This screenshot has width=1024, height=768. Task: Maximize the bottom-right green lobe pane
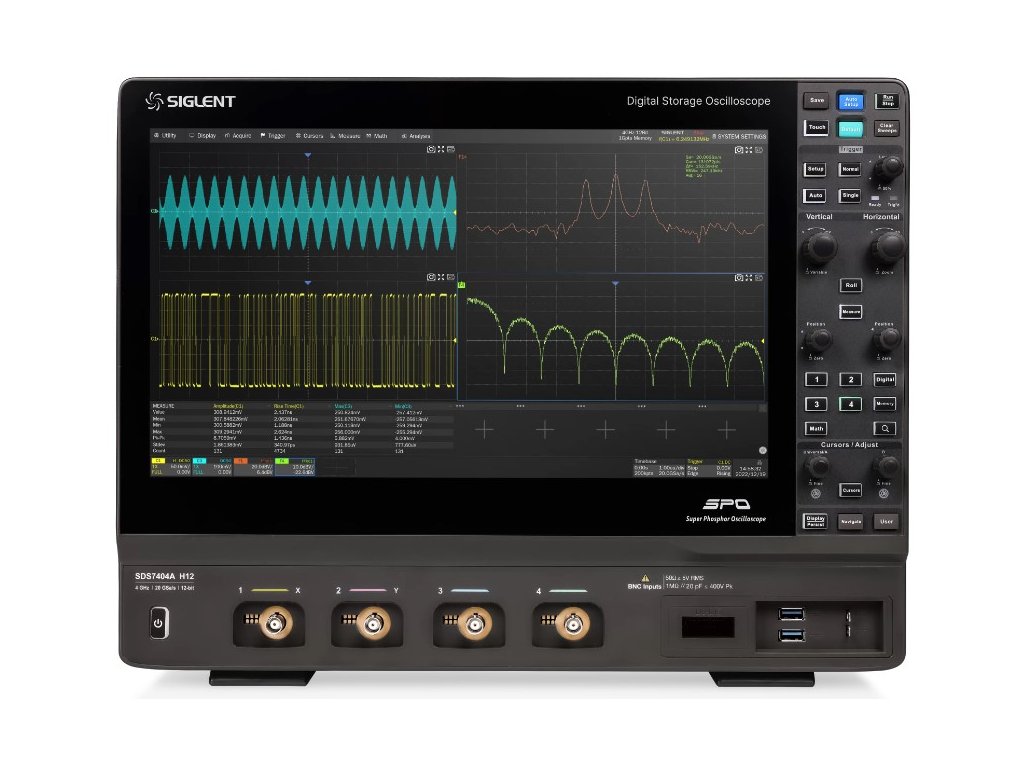748,278
